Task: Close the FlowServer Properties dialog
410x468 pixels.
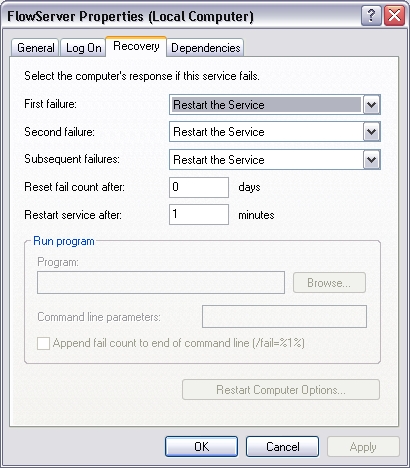Action: (395, 16)
